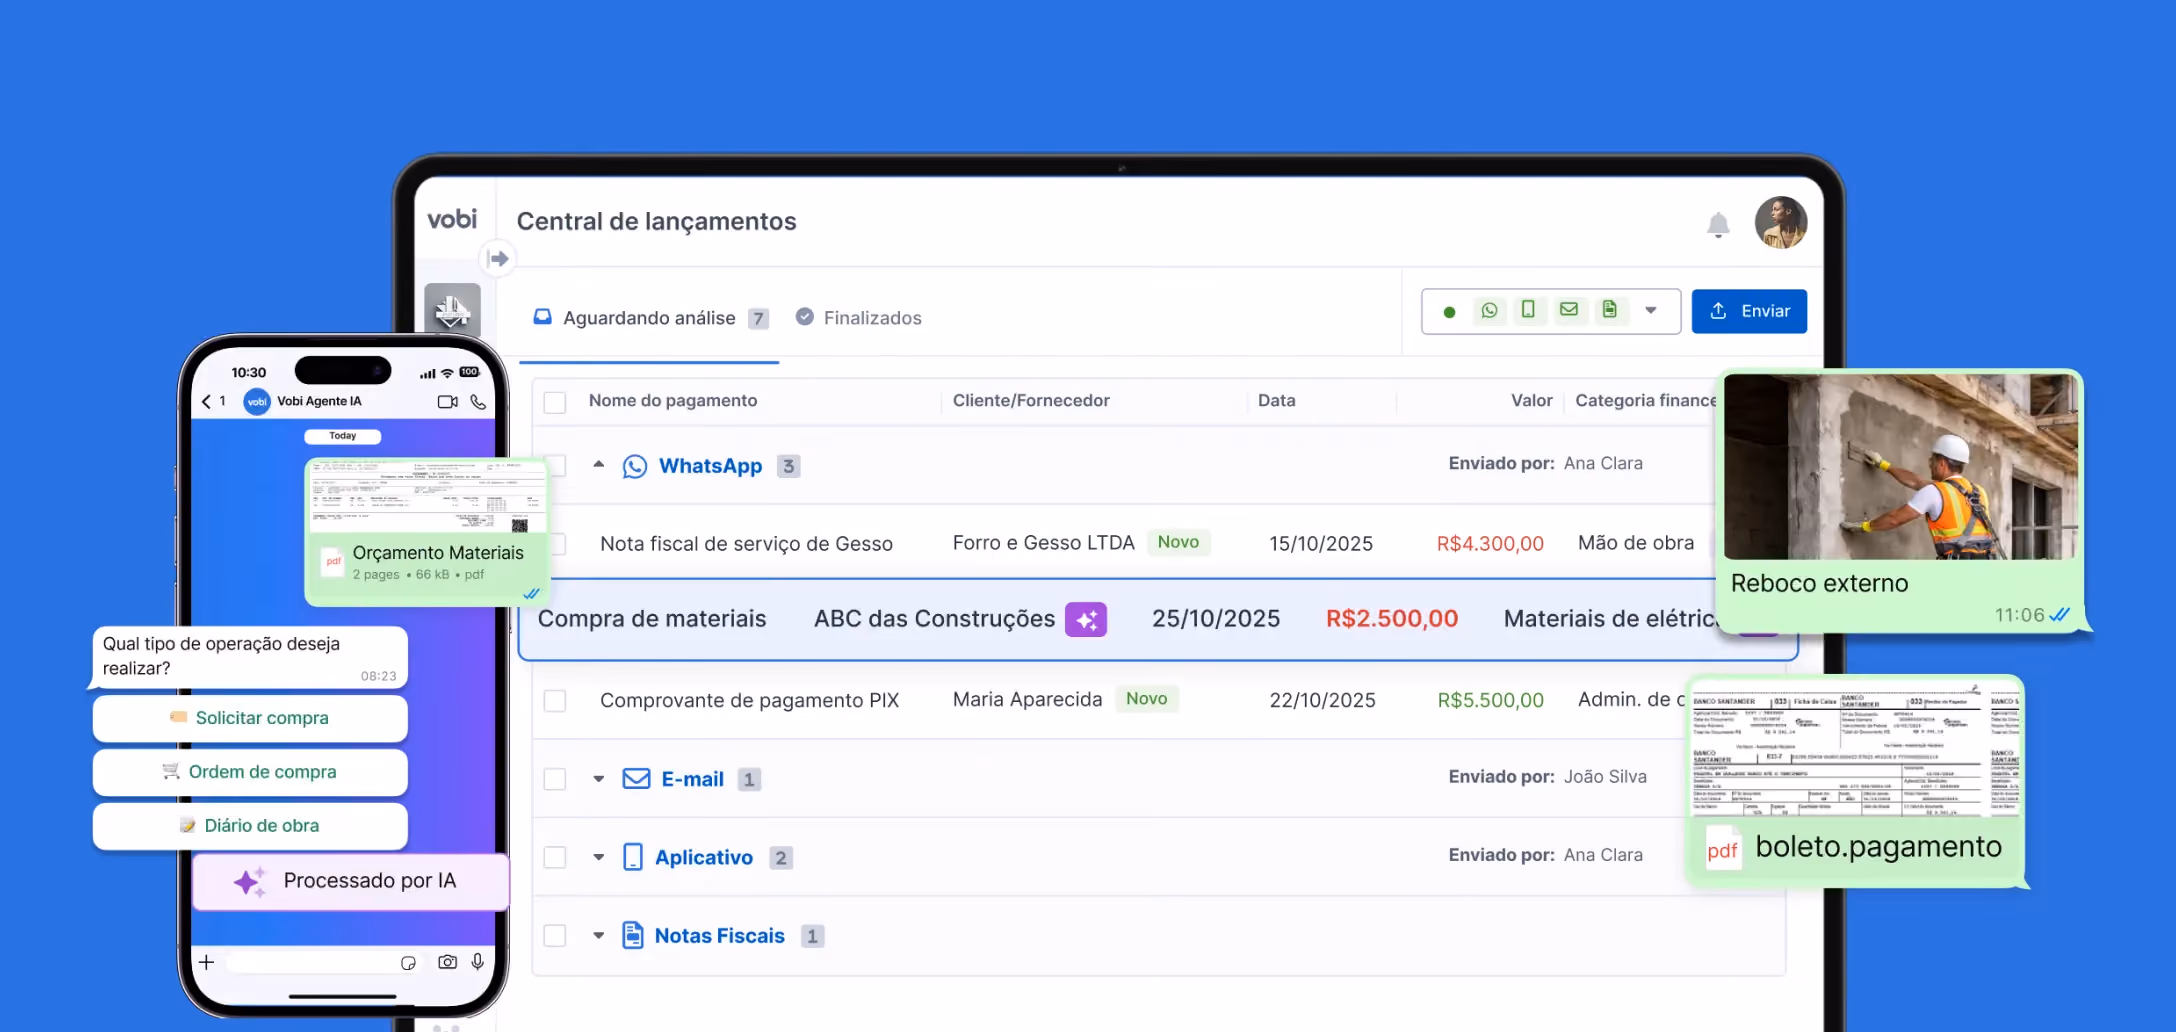Click the pdf icon on boleto.pagamento
2176x1032 pixels.
pyautogui.click(x=1723, y=851)
